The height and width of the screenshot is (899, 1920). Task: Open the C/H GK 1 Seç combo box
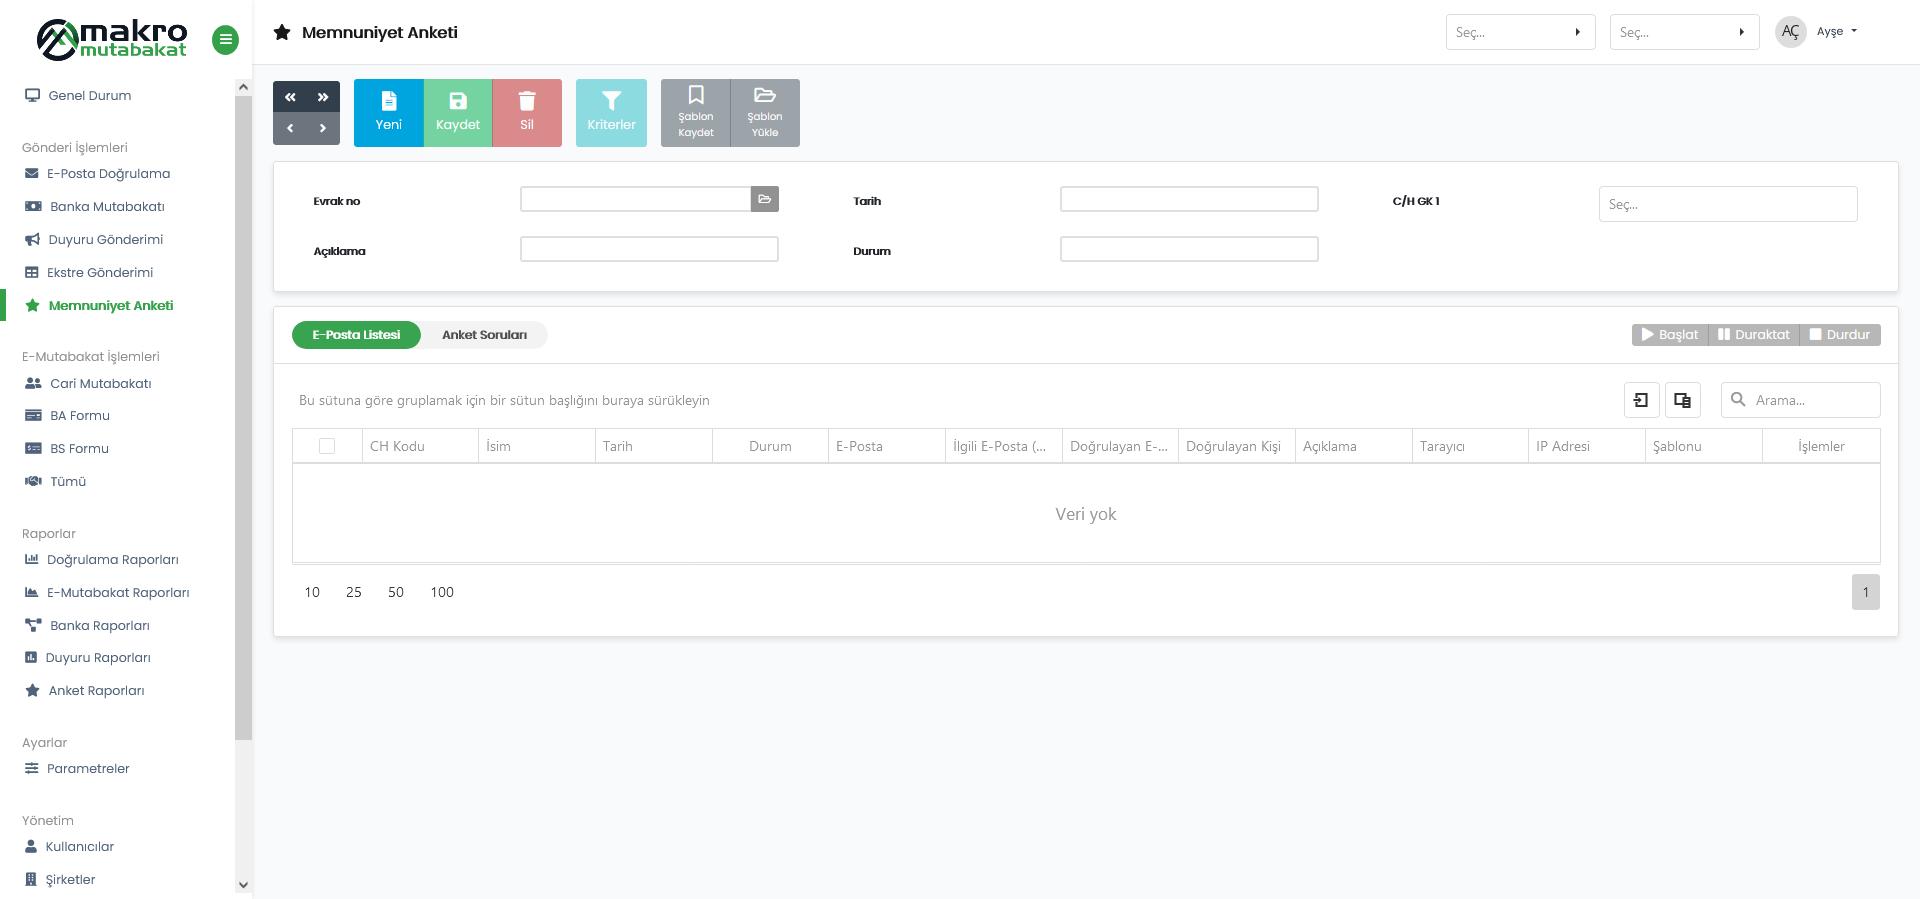pyautogui.click(x=1727, y=204)
